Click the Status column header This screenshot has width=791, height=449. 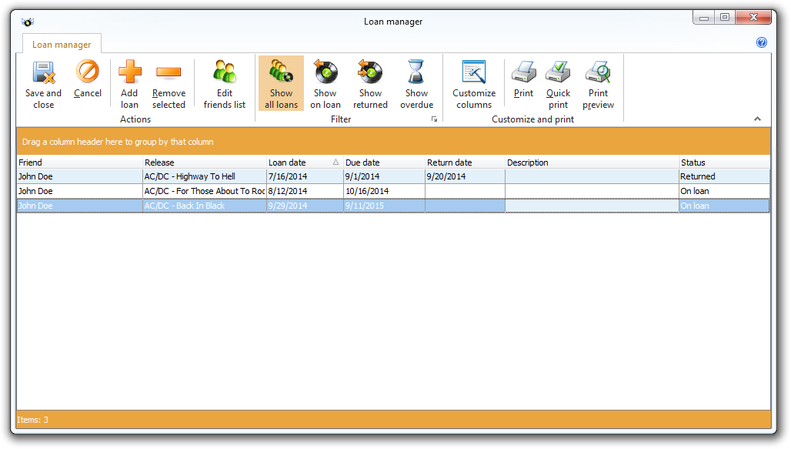[x=723, y=162]
